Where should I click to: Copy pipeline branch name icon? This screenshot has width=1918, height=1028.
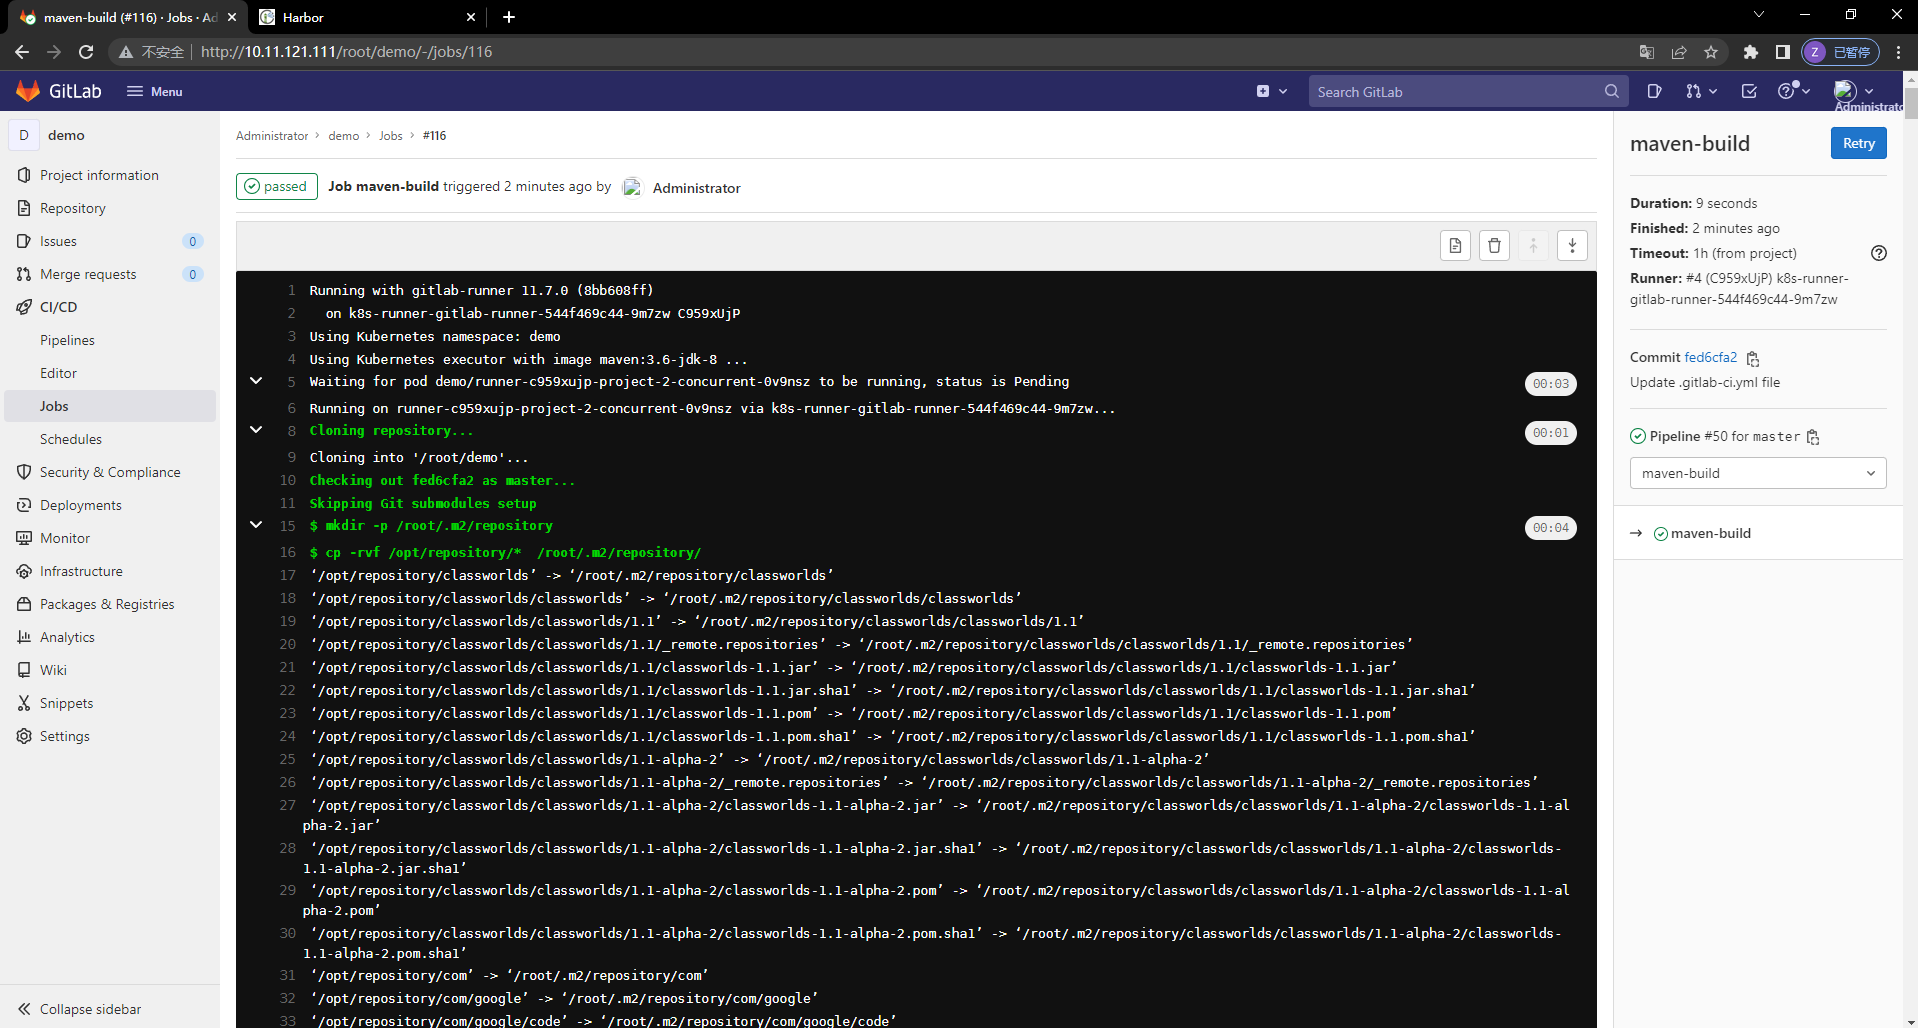pyautogui.click(x=1813, y=437)
